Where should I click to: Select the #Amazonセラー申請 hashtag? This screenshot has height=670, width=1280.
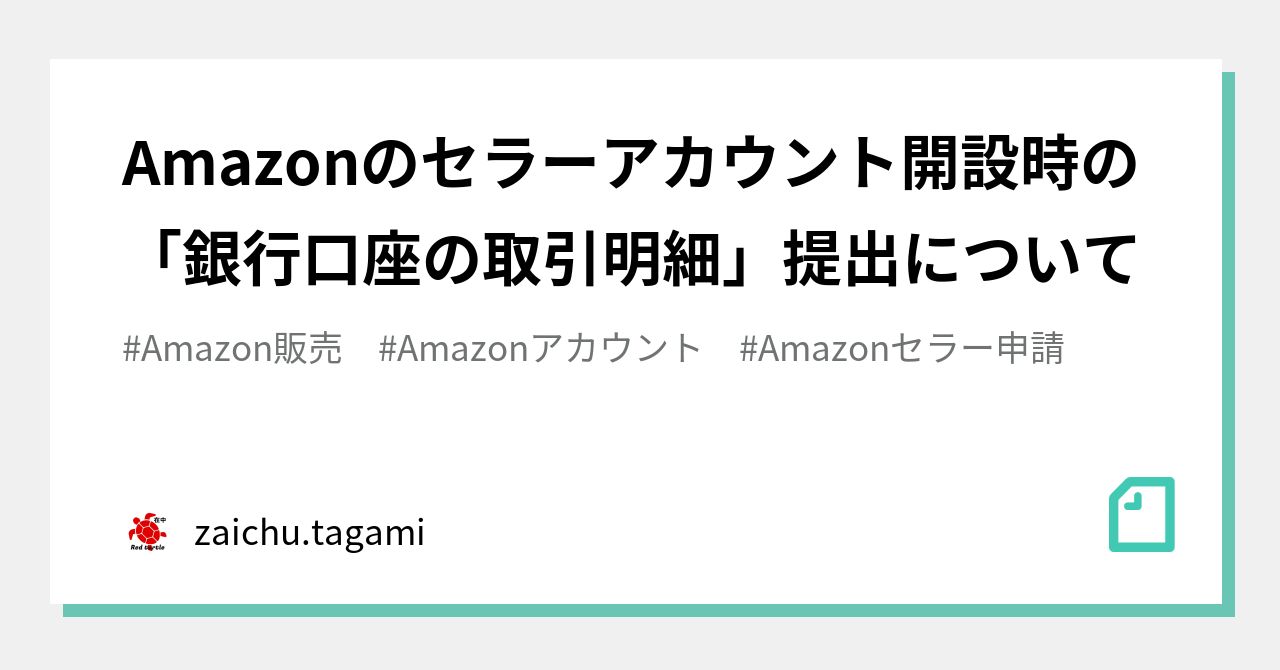click(x=902, y=349)
